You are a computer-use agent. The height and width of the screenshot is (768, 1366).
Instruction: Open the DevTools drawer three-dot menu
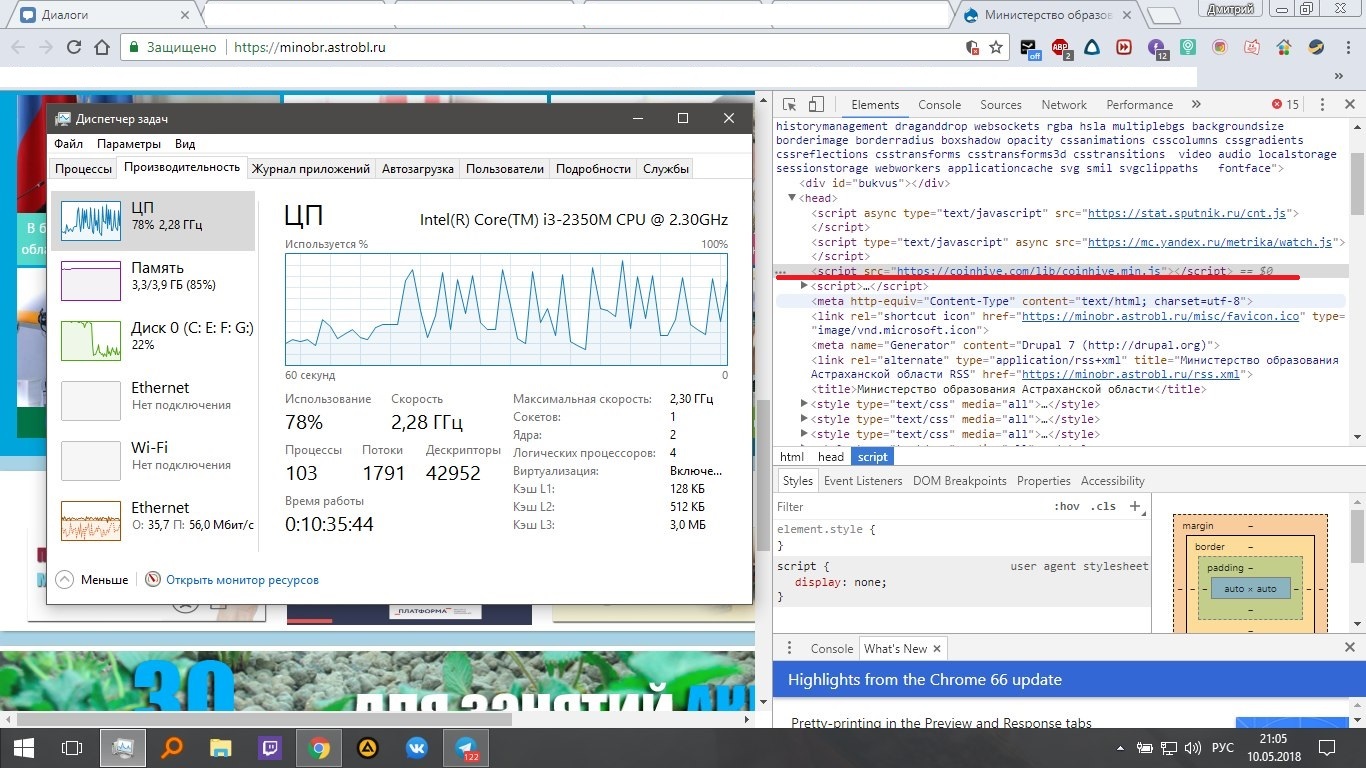click(x=789, y=648)
